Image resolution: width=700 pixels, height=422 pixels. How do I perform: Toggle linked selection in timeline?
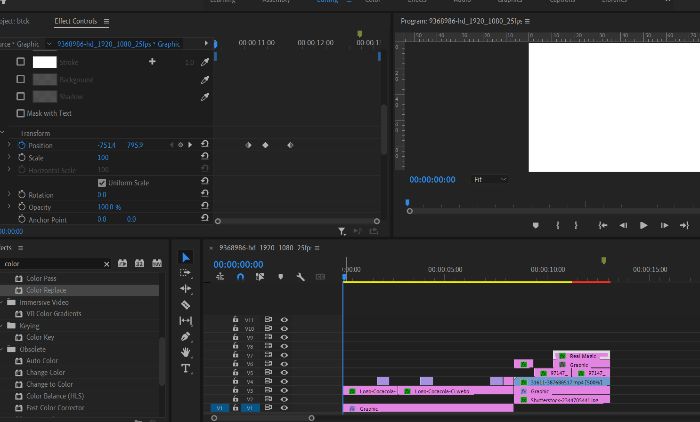[260, 277]
